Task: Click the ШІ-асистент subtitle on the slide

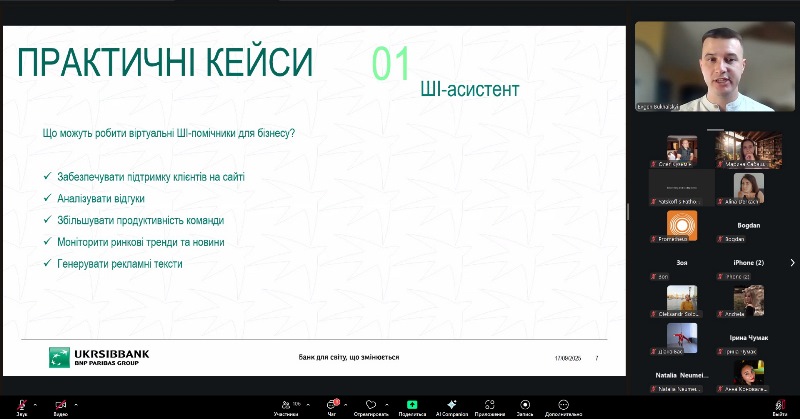Action: (469, 89)
